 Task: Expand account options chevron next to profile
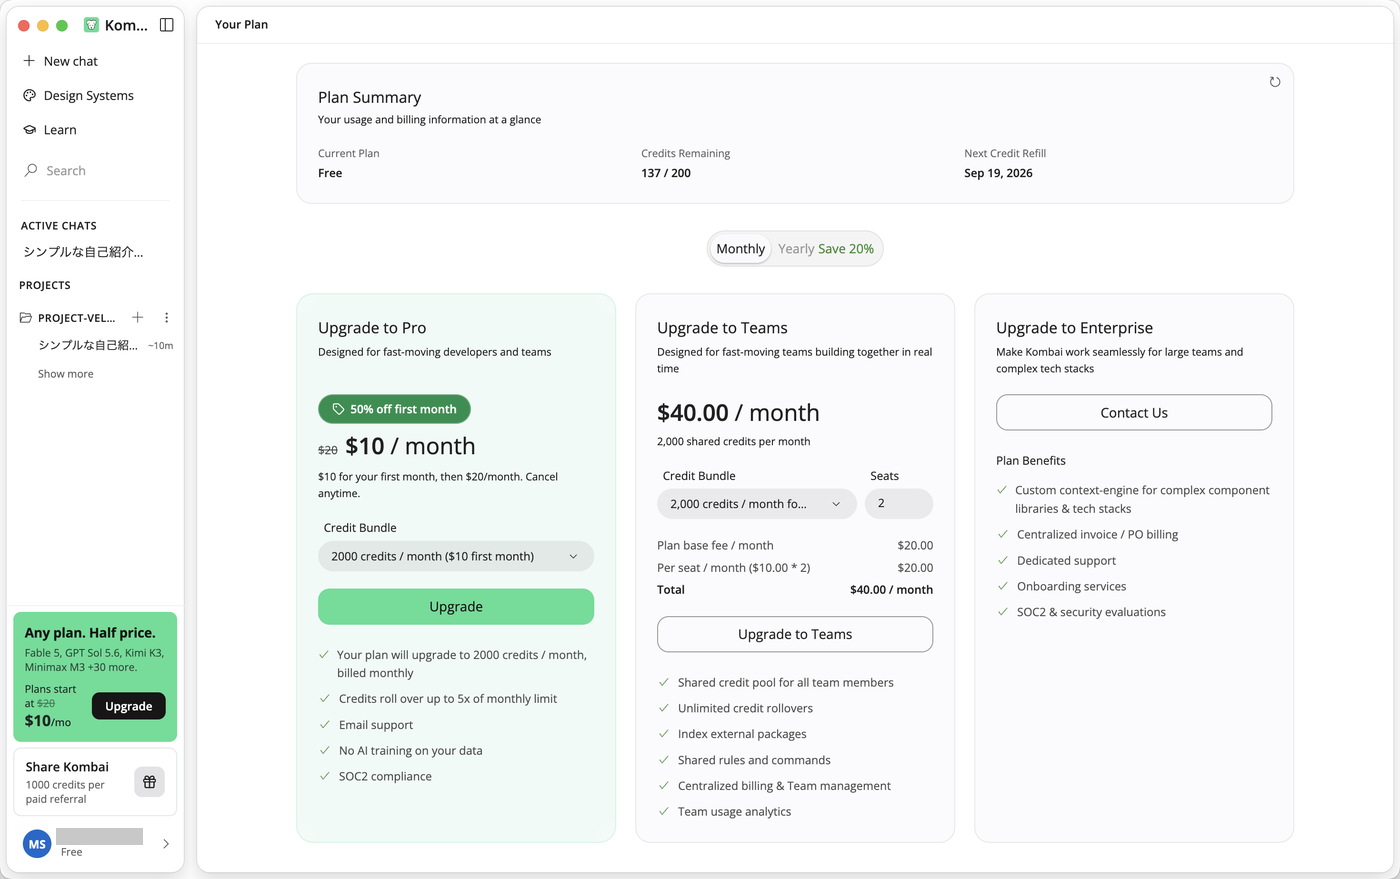(x=165, y=844)
